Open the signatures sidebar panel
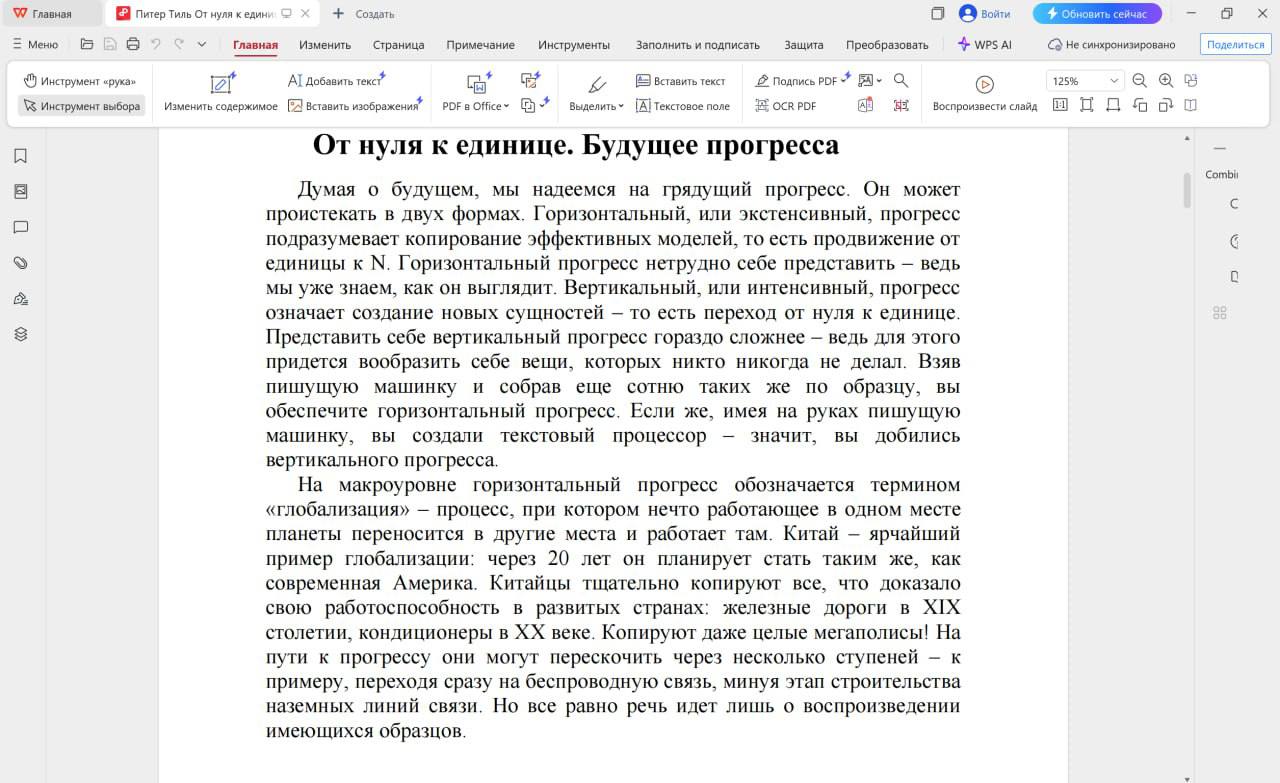The image size is (1280, 783). click(20, 298)
